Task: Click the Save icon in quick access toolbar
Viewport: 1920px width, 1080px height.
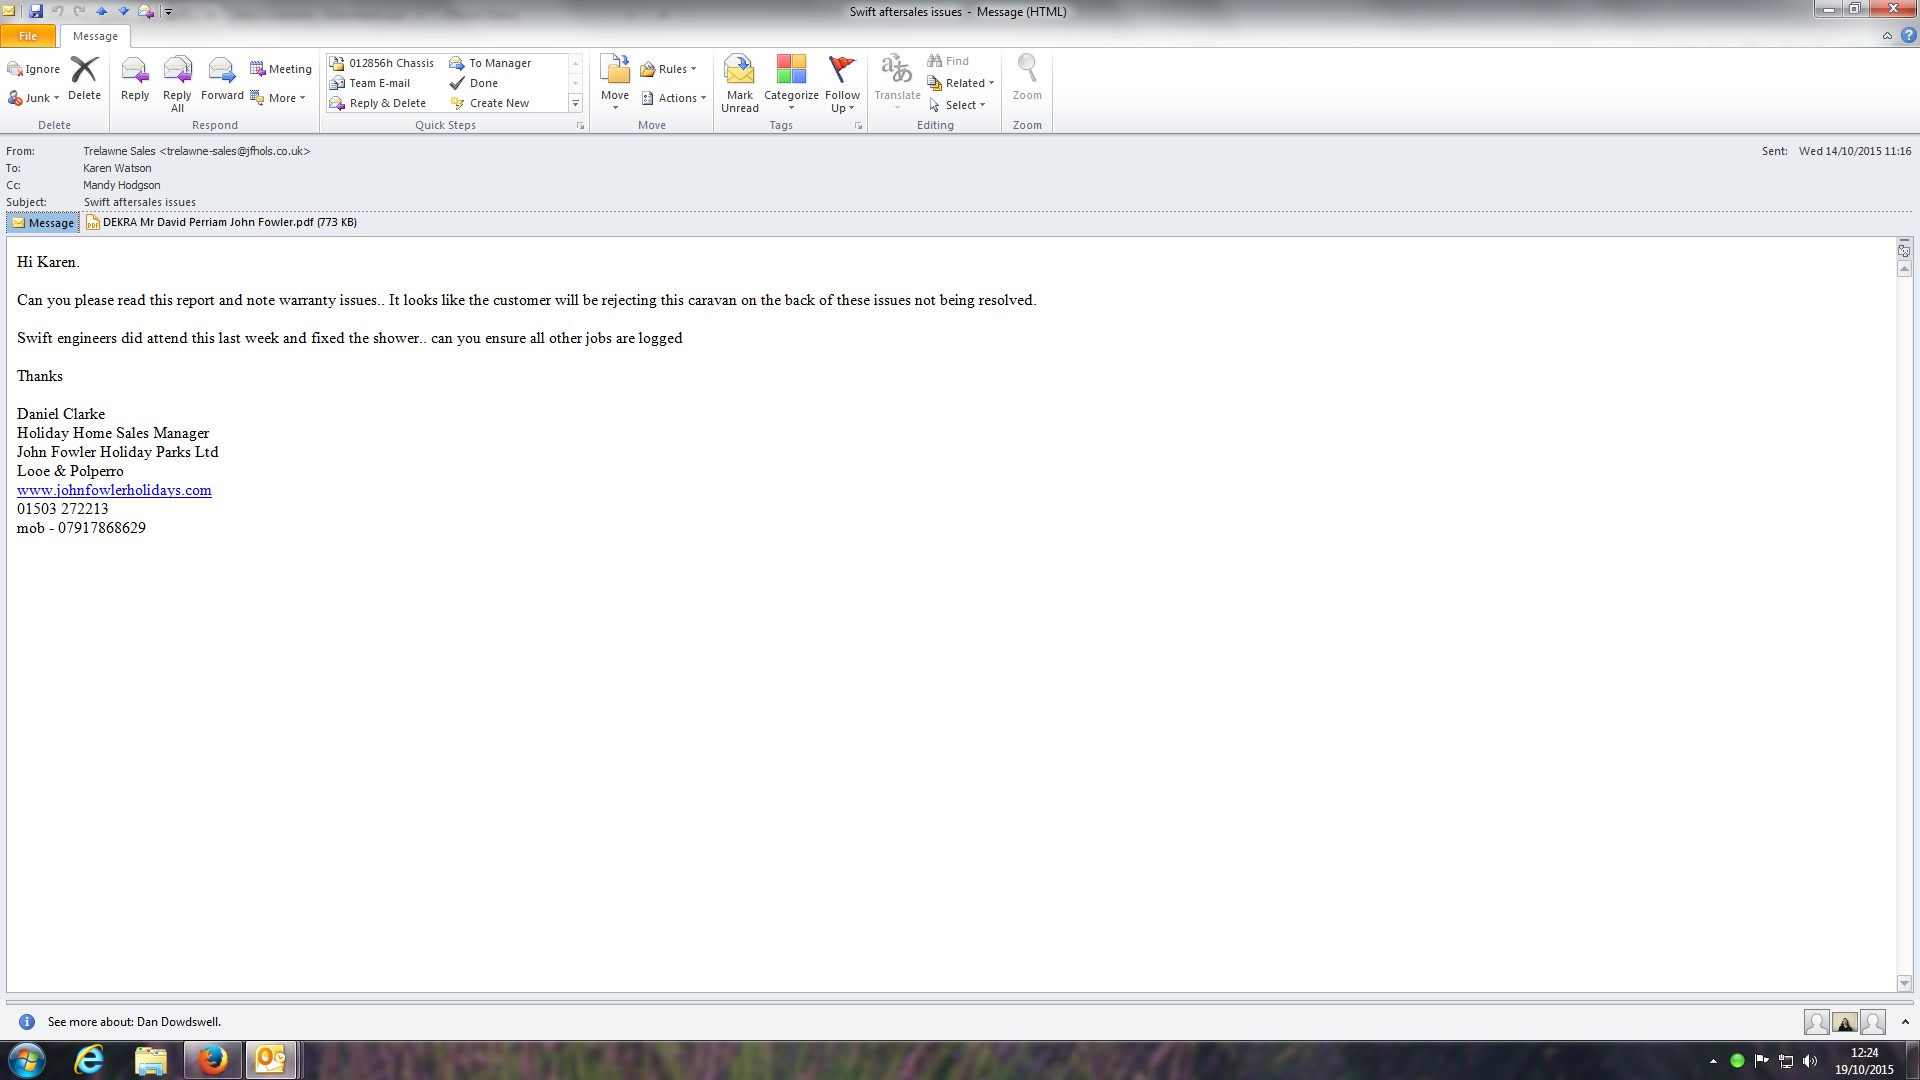Action: click(36, 11)
